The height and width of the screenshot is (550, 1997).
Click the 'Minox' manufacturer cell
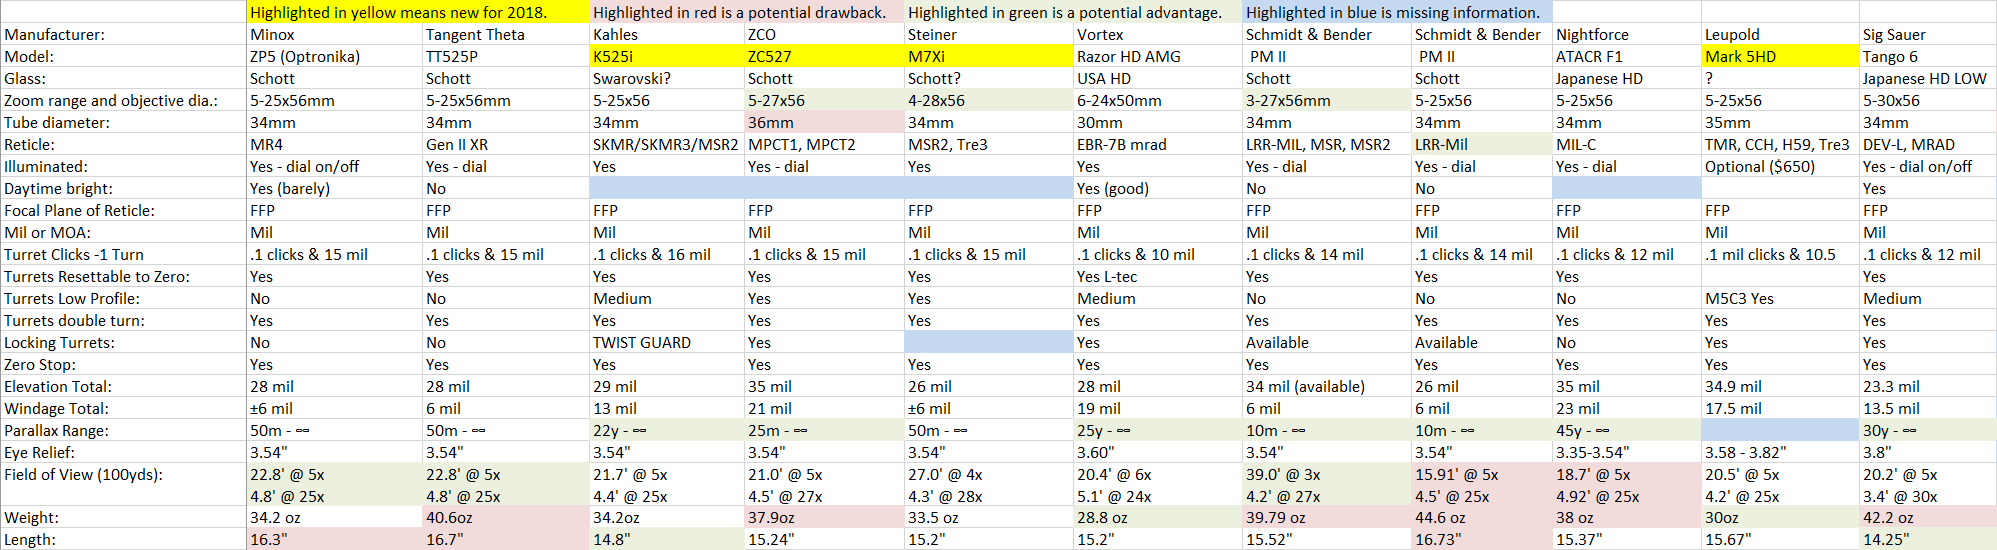(334, 34)
